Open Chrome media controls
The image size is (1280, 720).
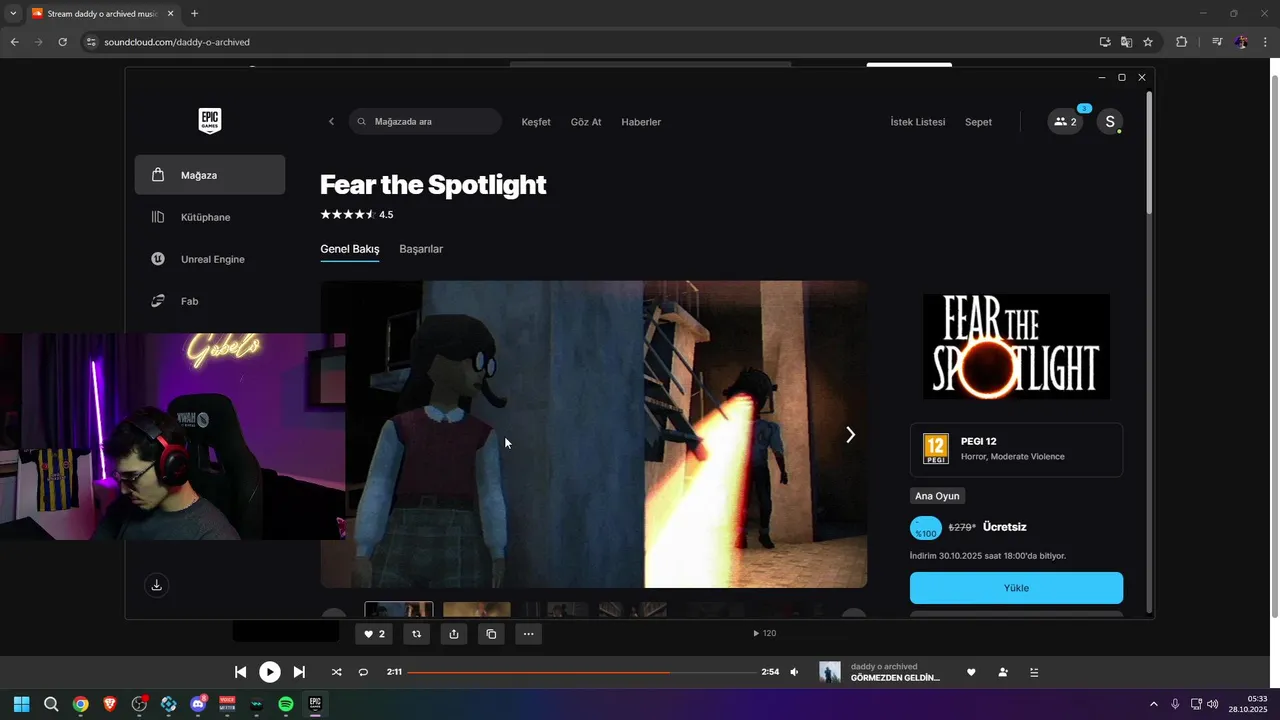tap(1217, 42)
